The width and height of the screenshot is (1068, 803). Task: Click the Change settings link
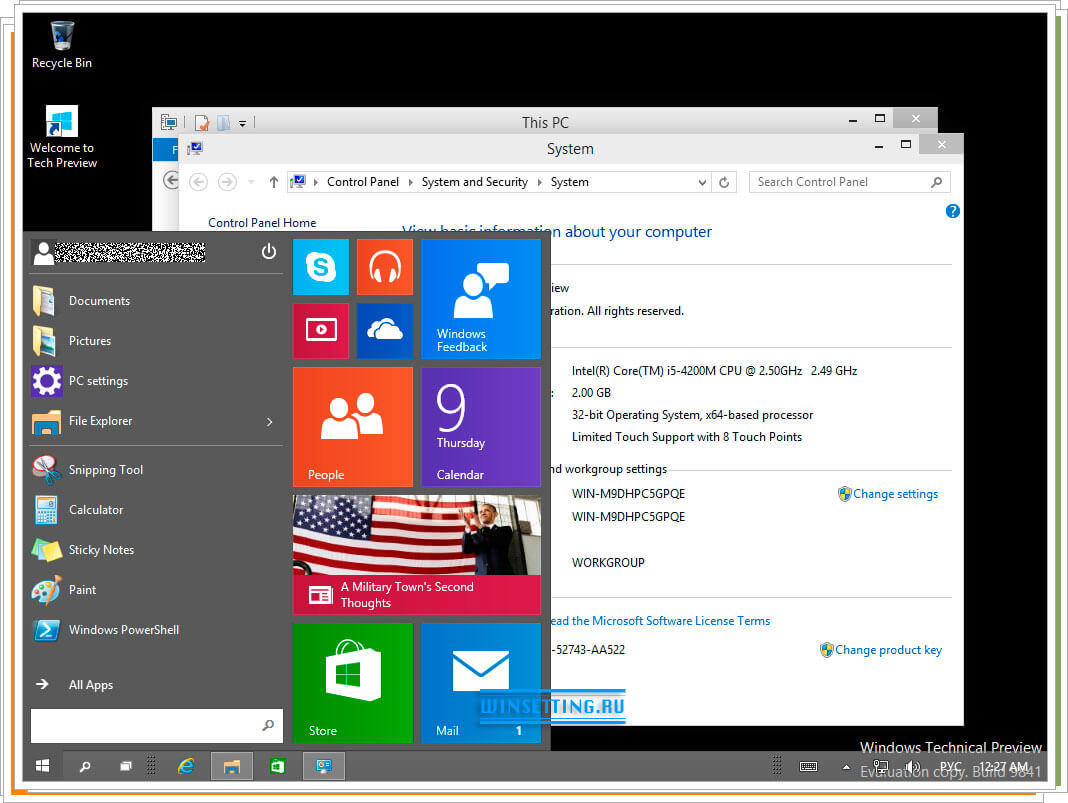[x=895, y=494]
